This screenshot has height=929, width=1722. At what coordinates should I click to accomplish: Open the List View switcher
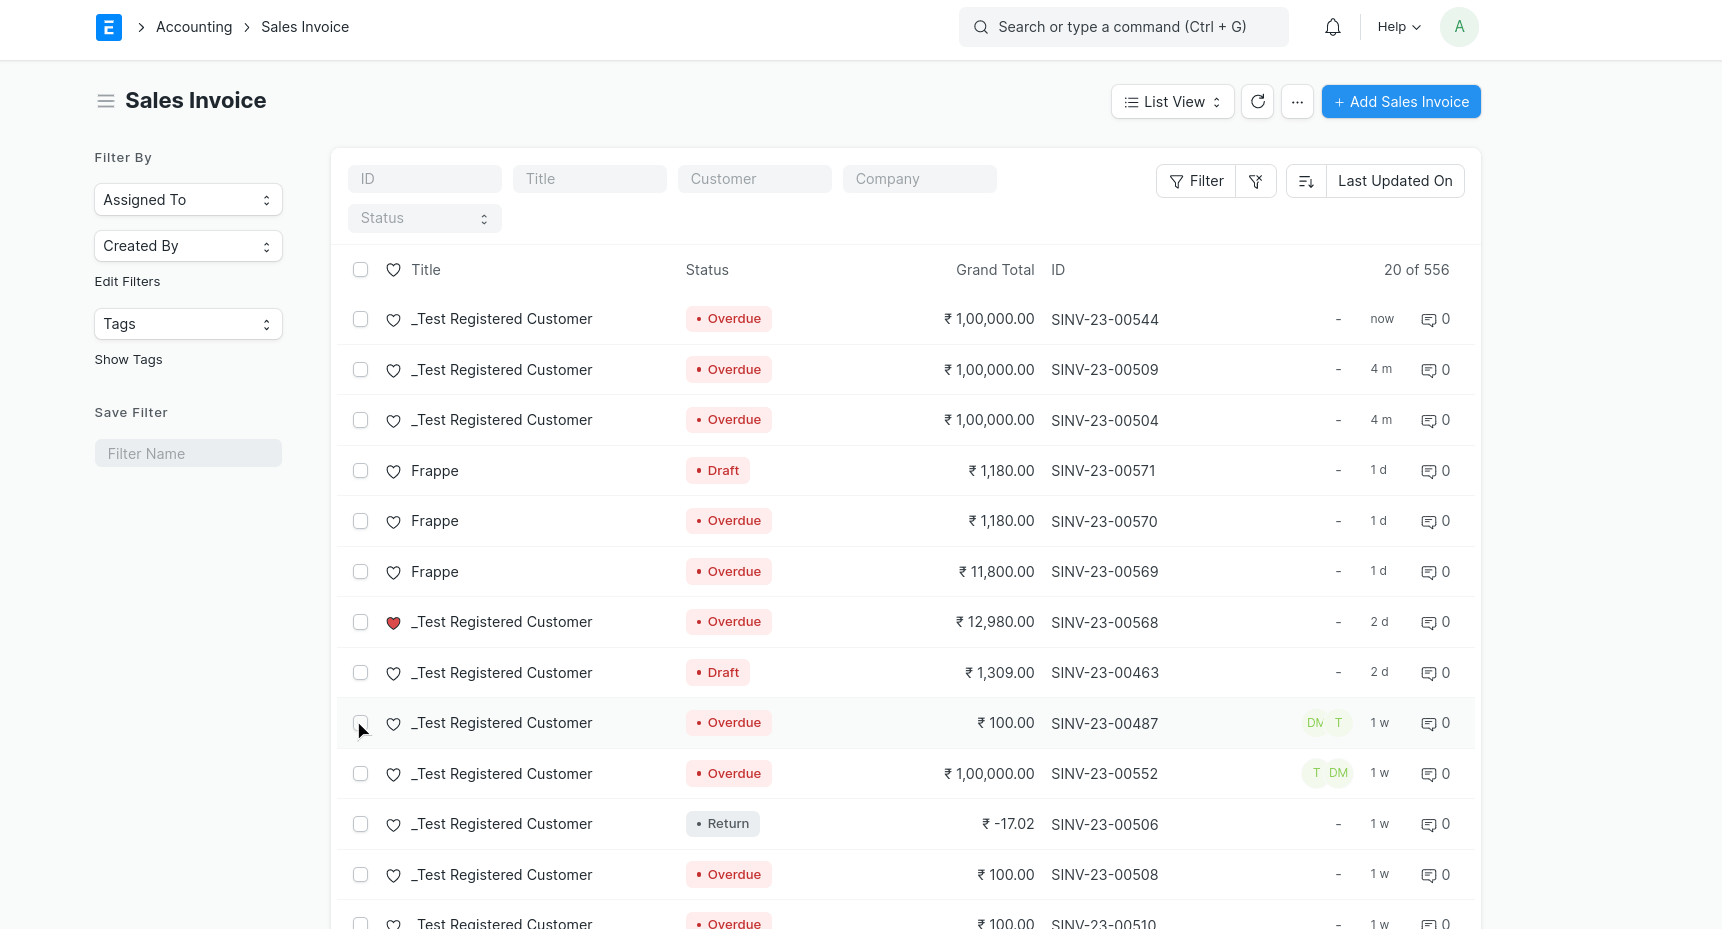coord(1173,102)
